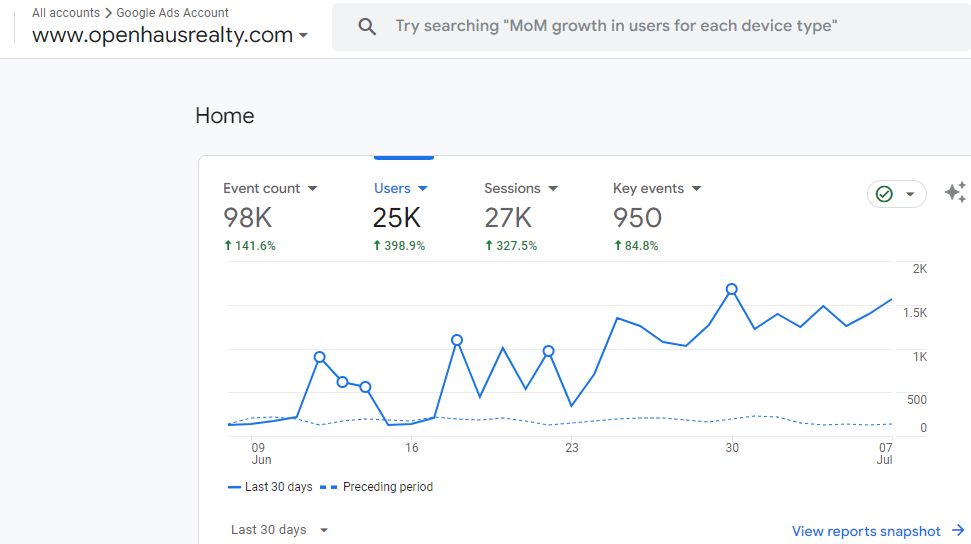Open the Insights sparkle icon
971x544 pixels.
point(955,193)
